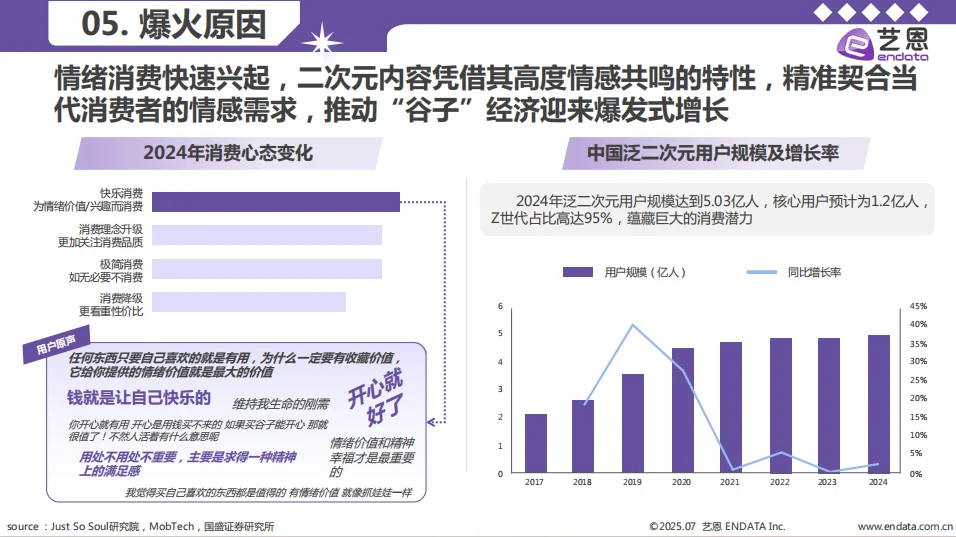Click the '05. 爆火原因' slide title

[x=174, y=24]
